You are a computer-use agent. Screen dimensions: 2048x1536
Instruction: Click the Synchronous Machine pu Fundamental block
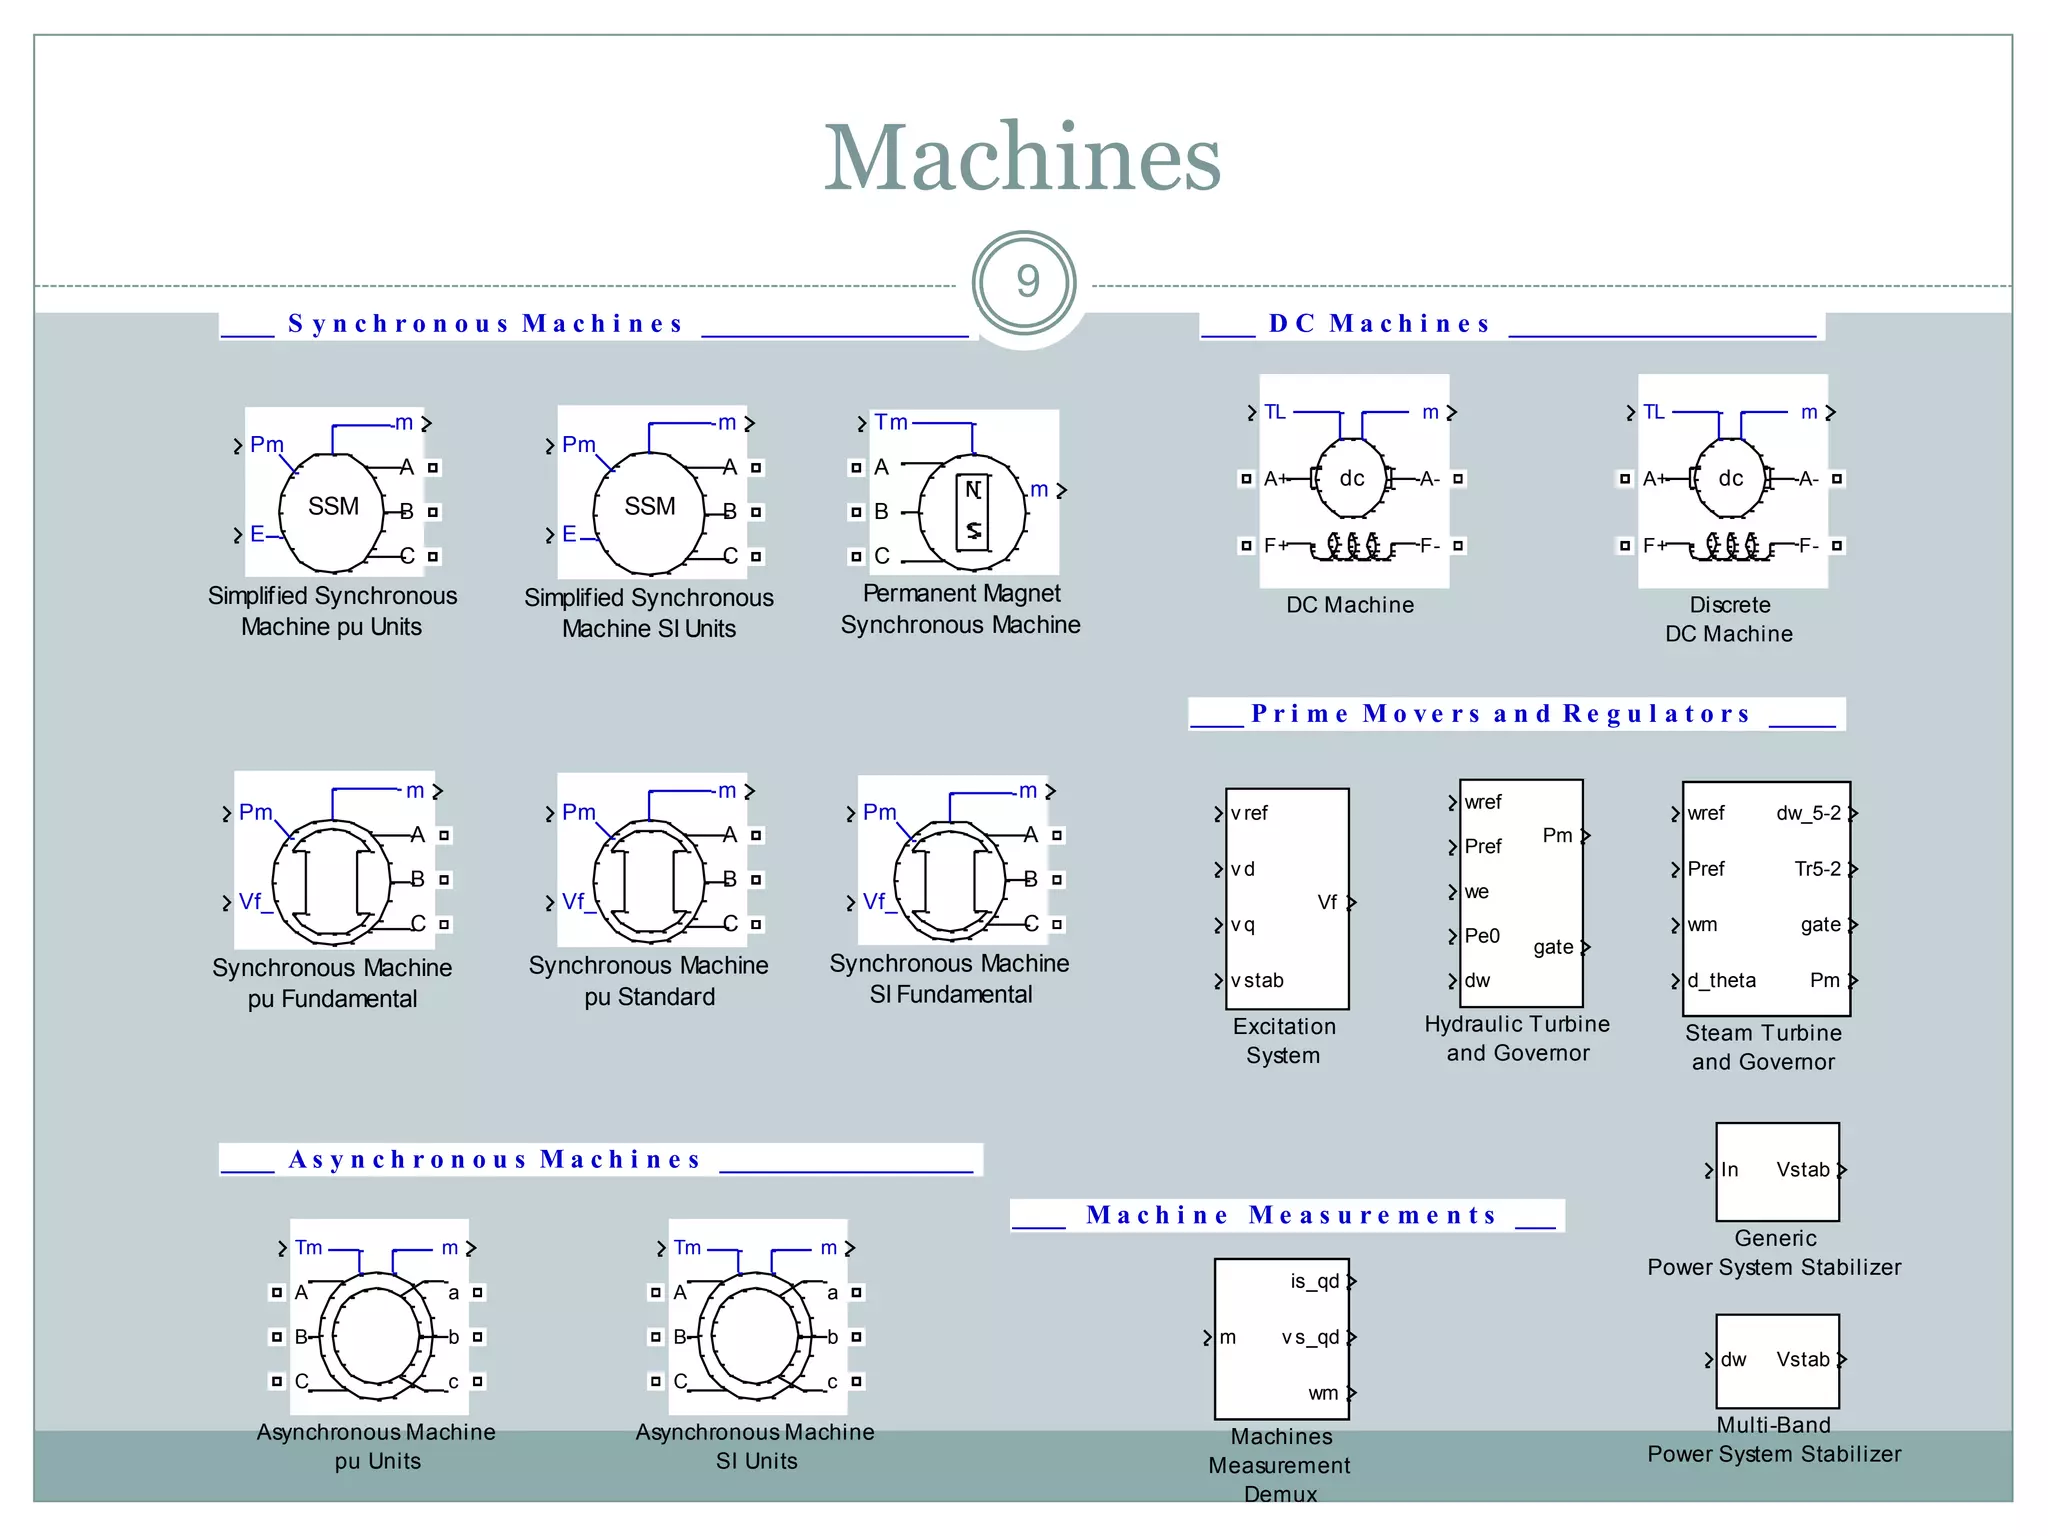coord(332,880)
